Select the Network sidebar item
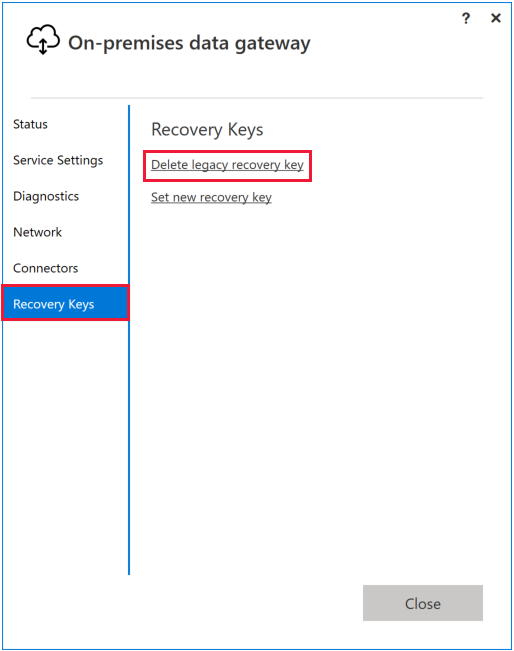Screen dimensions: 514x651 (x=37, y=232)
